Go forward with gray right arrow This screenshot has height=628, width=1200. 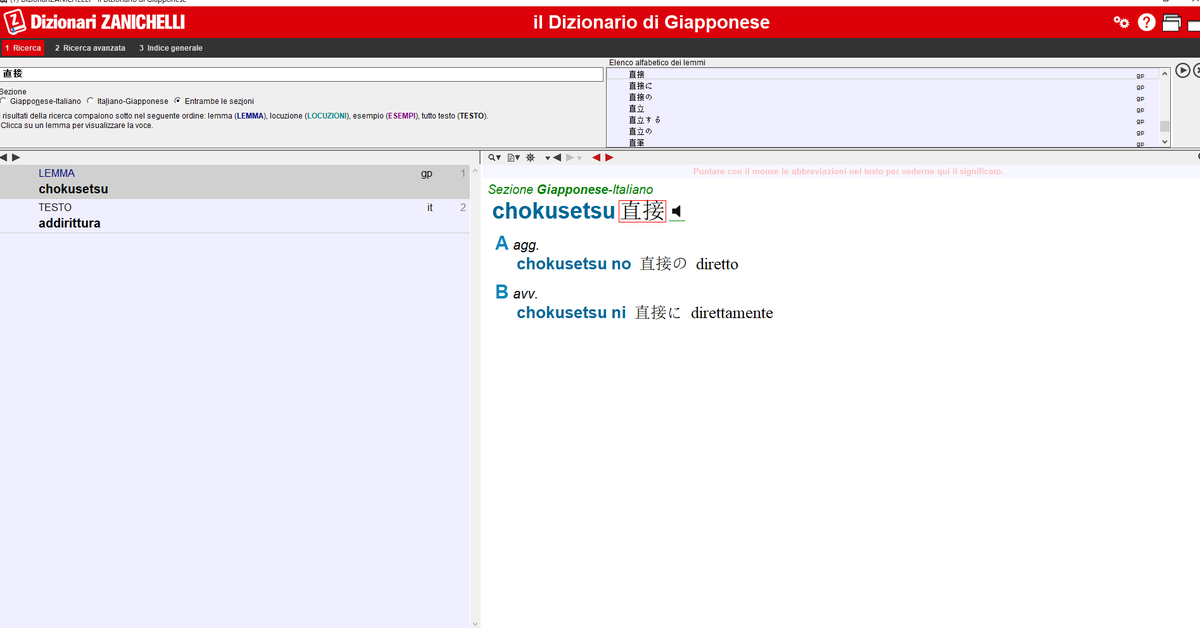click(x=570, y=157)
